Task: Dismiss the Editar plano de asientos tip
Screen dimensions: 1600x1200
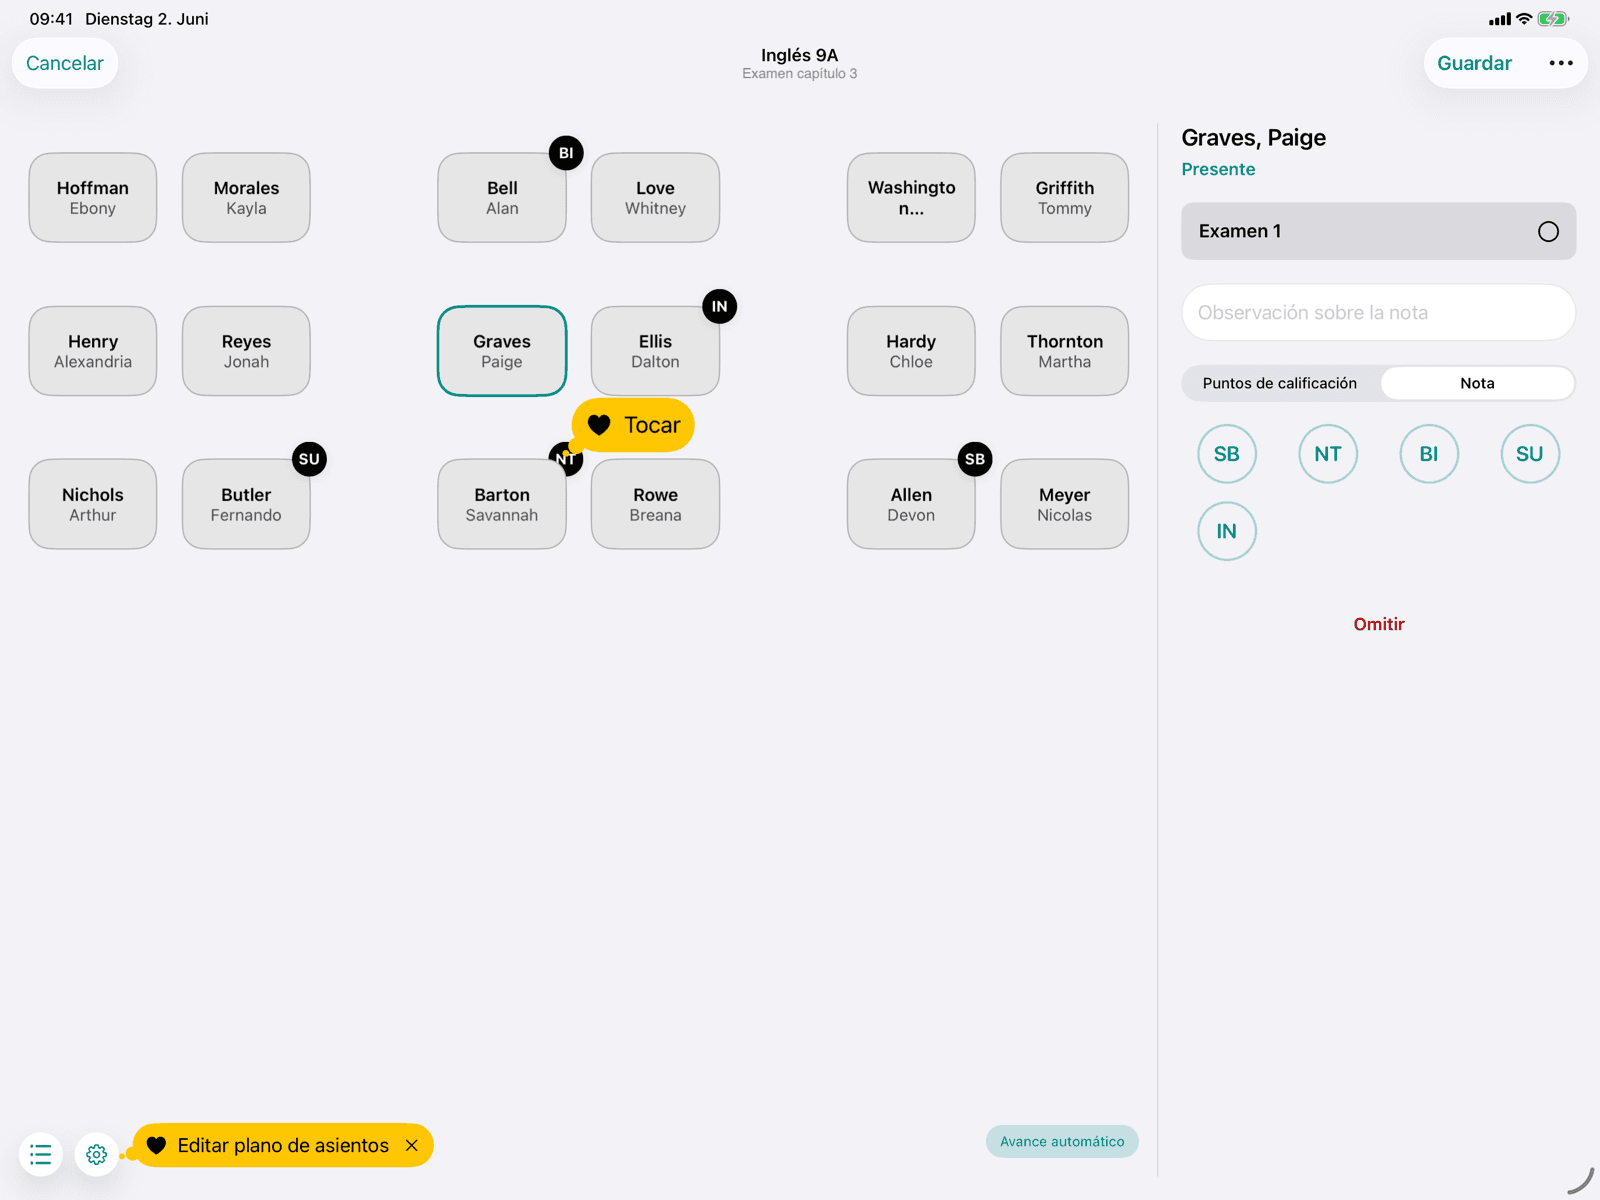Action: (412, 1146)
